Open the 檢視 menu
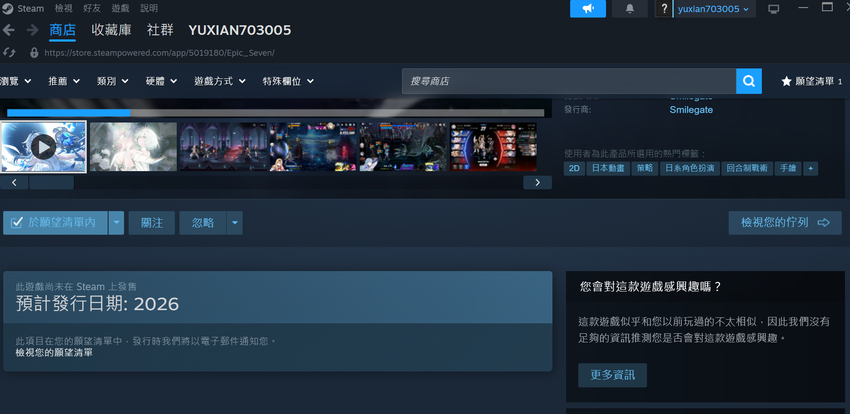This screenshot has height=414, width=850. pyautogui.click(x=63, y=9)
